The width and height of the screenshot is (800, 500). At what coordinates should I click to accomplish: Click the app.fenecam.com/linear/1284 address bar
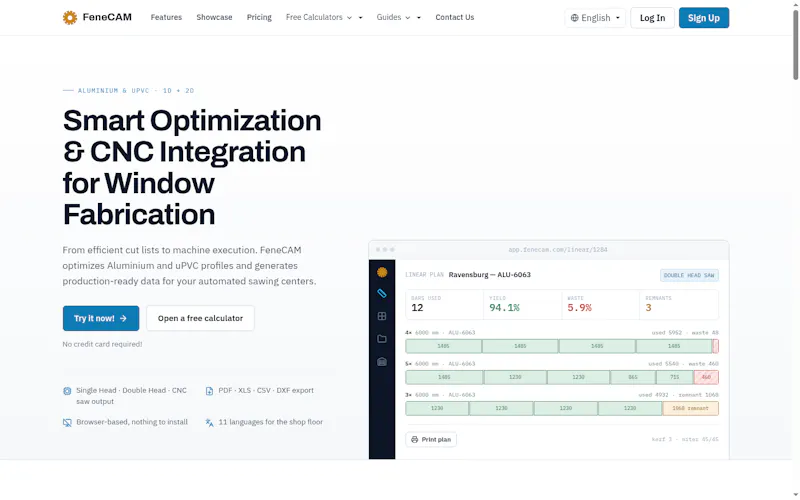pos(558,250)
